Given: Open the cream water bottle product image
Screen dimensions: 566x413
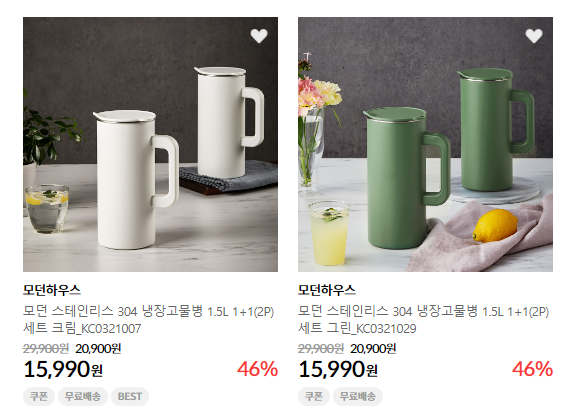Looking at the screenshot, I should pos(151,144).
